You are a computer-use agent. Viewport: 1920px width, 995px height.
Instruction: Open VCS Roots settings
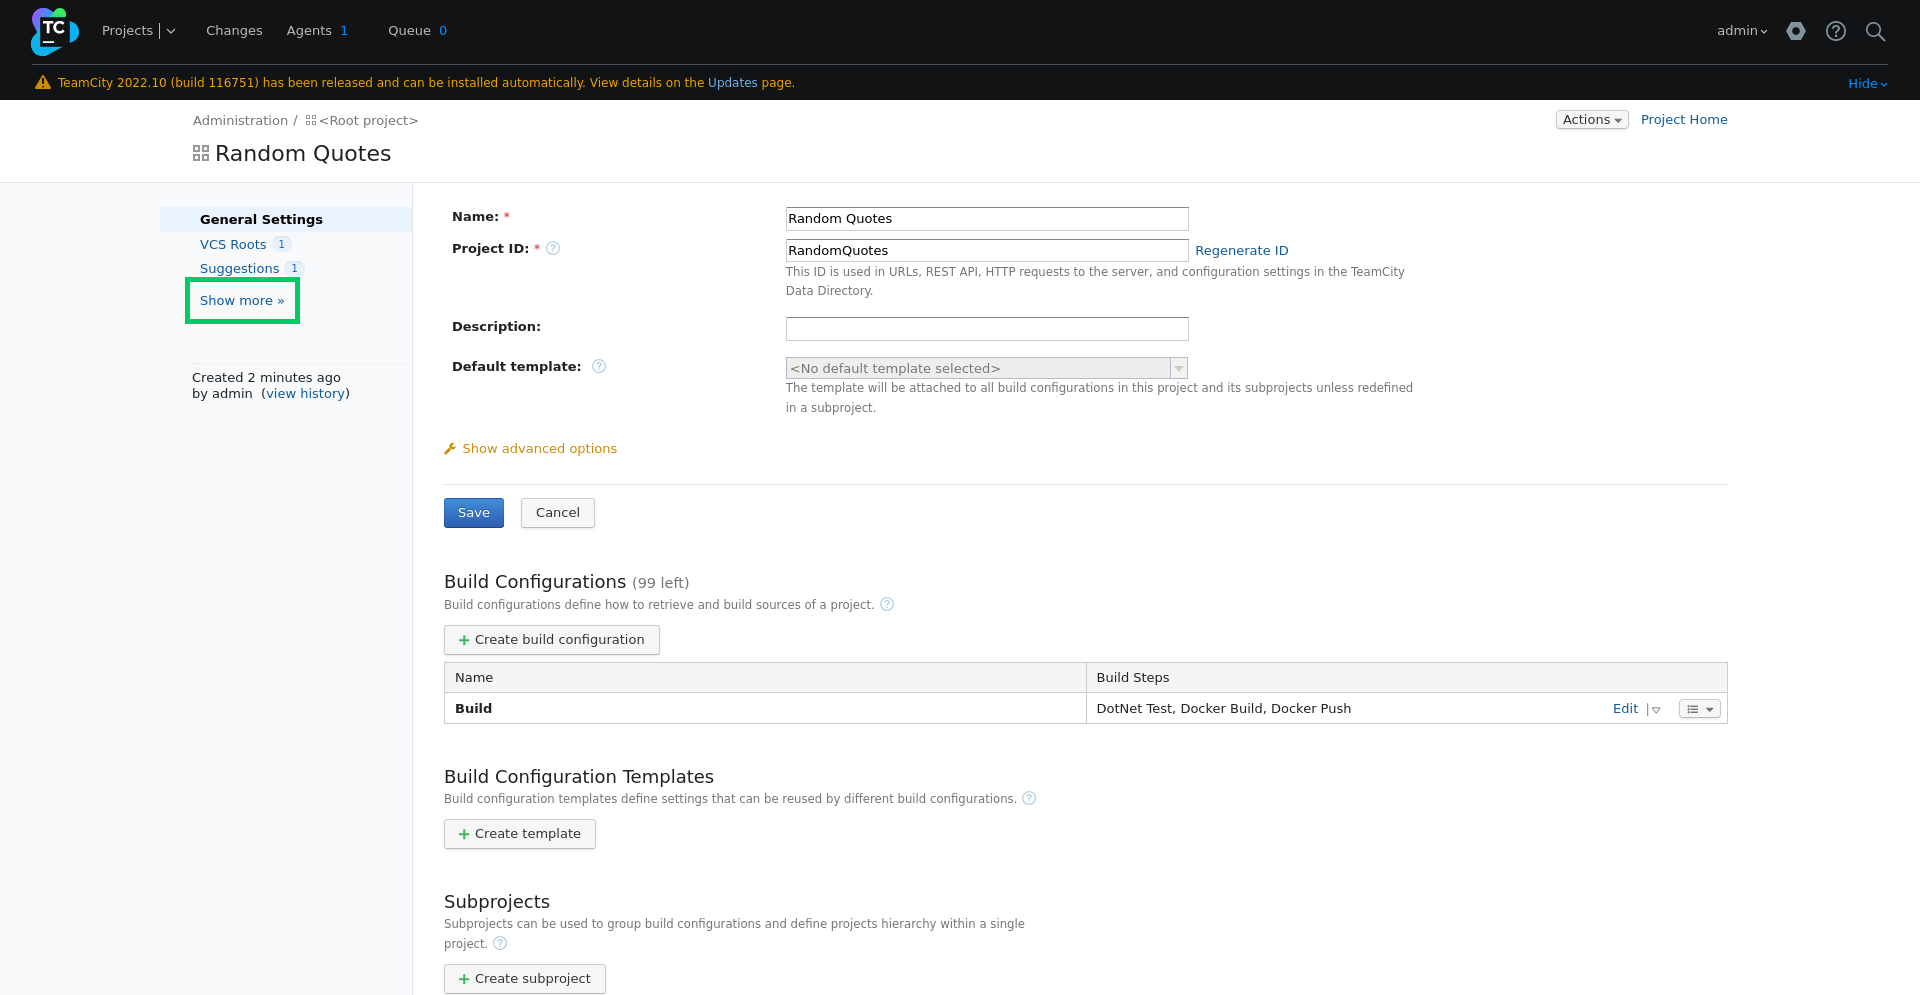(233, 245)
